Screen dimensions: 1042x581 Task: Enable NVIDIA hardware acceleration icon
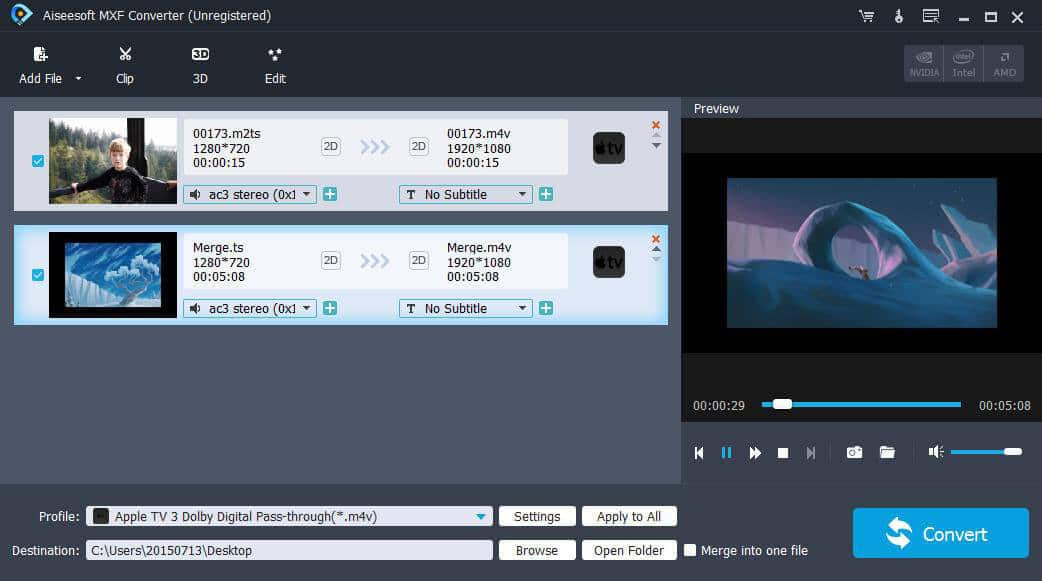(x=923, y=62)
